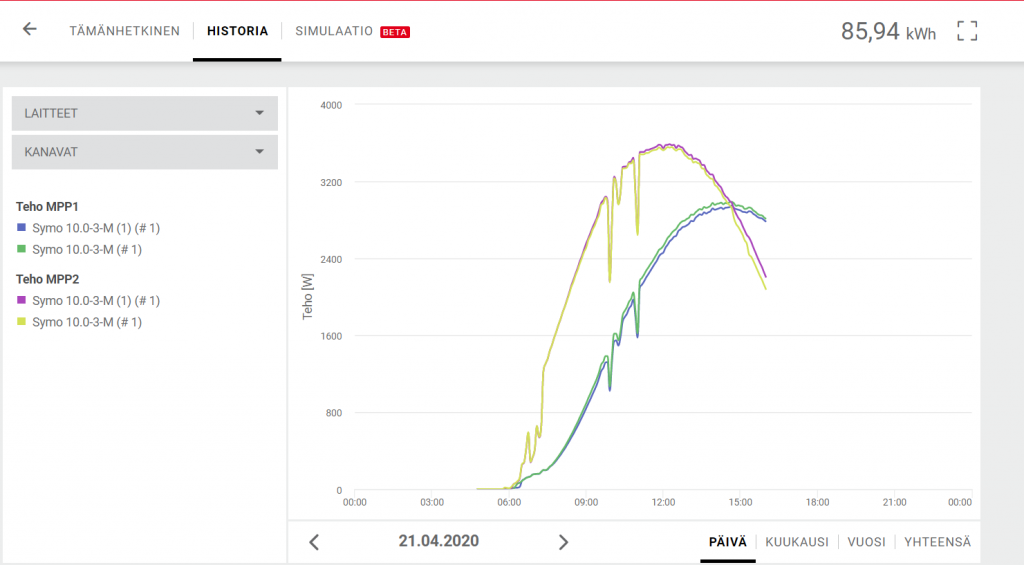The width and height of the screenshot is (1024, 565).
Task: Switch to the TÄMÄNHETKINEN tab
Action: coord(124,31)
